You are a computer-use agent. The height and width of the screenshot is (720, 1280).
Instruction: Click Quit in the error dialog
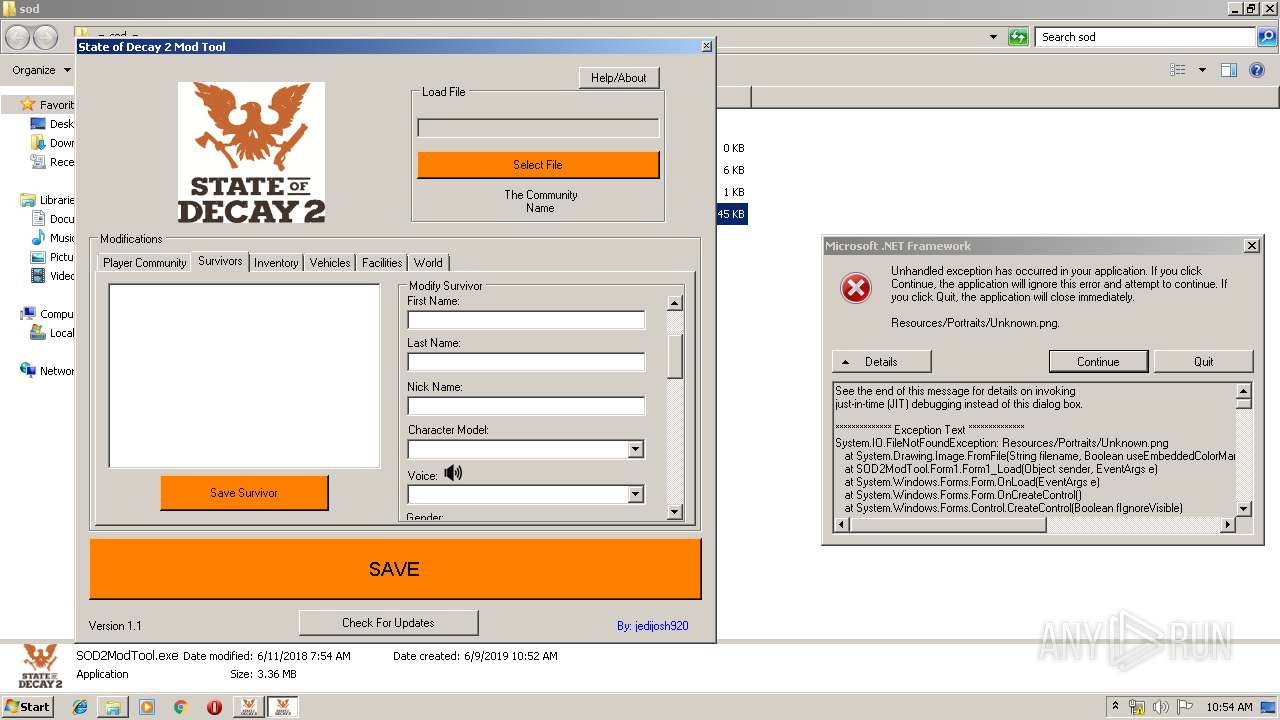[1204, 361]
